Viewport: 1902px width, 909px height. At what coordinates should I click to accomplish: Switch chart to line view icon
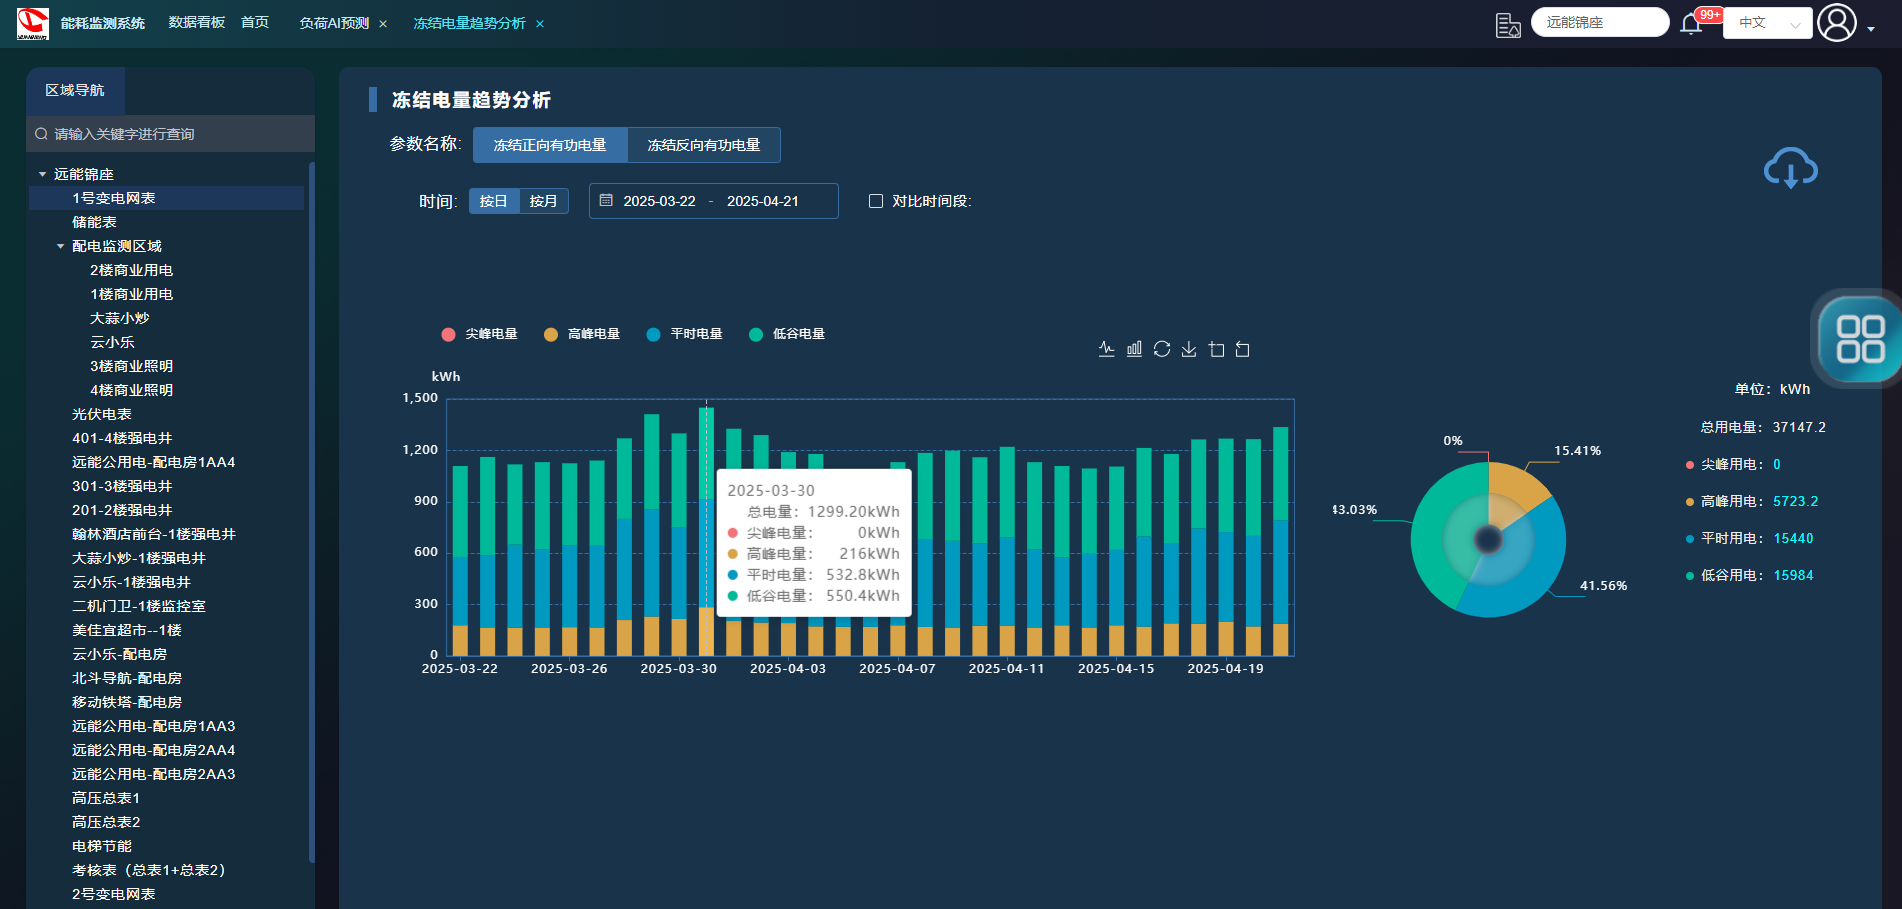tap(1106, 349)
